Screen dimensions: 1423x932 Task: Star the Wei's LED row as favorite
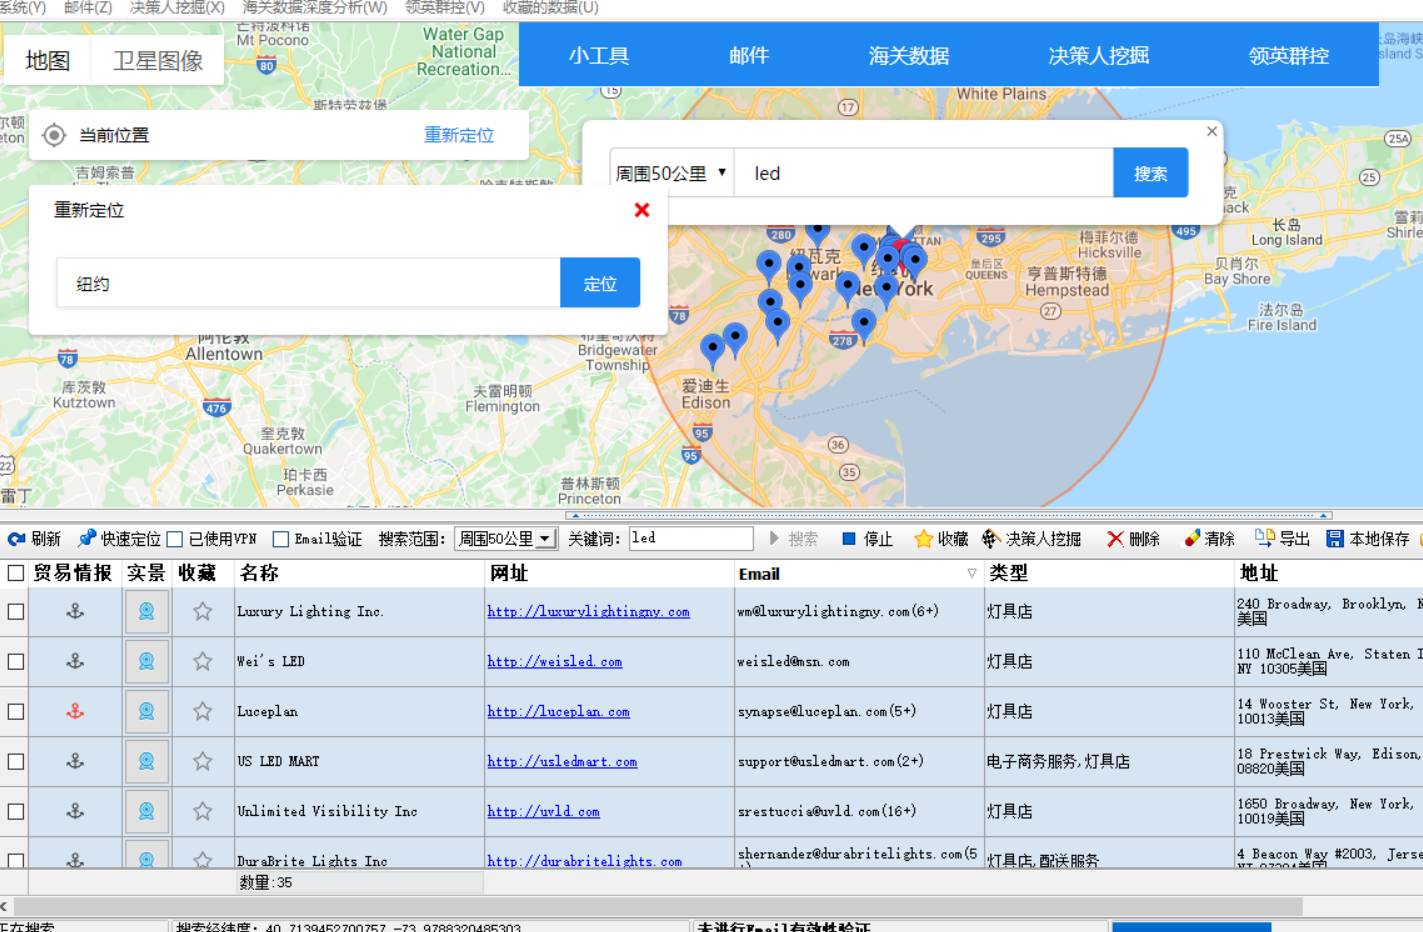pyautogui.click(x=202, y=661)
